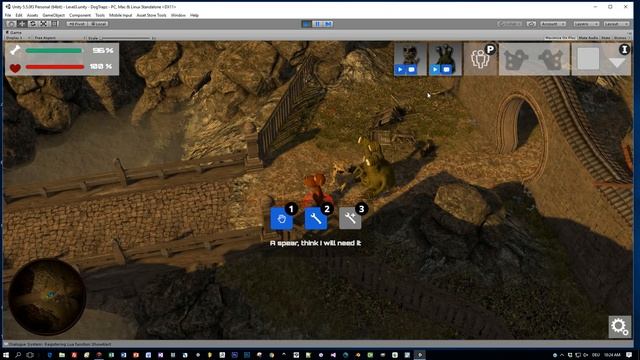Open Windows Task View

click(x=30, y=355)
